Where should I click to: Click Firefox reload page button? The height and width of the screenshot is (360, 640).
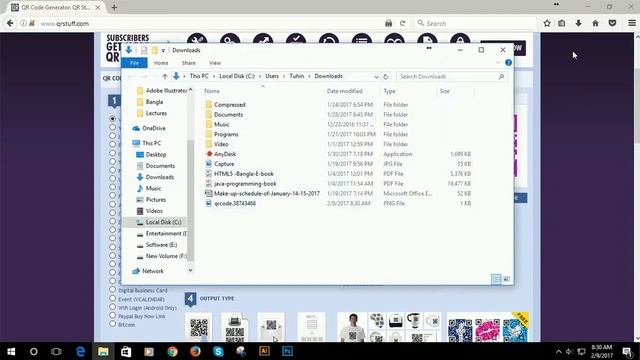tap(402, 23)
